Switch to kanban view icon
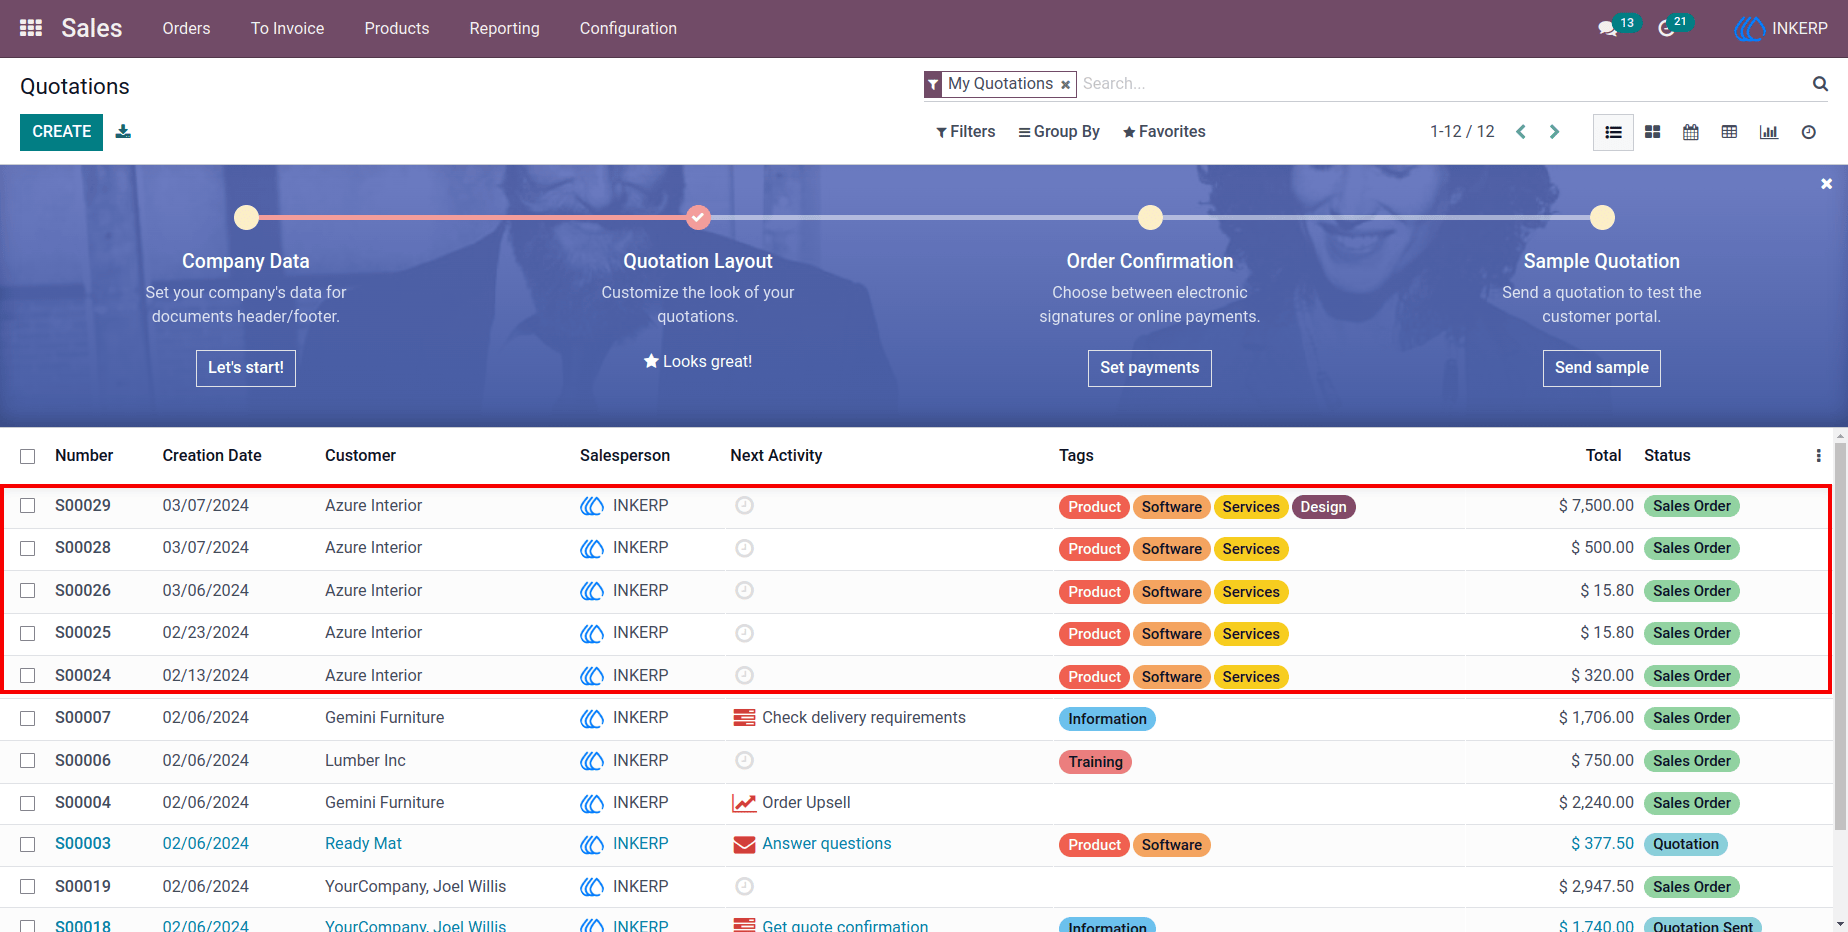This screenshot has height=932, width=1848. point(1652,132)
